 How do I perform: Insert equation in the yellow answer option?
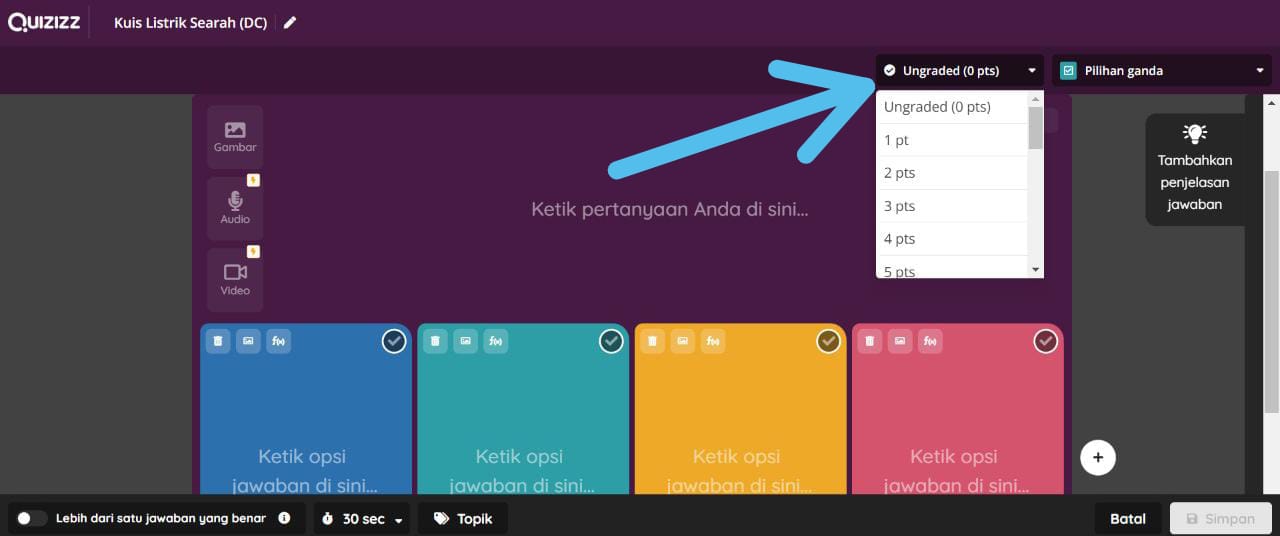712,341
